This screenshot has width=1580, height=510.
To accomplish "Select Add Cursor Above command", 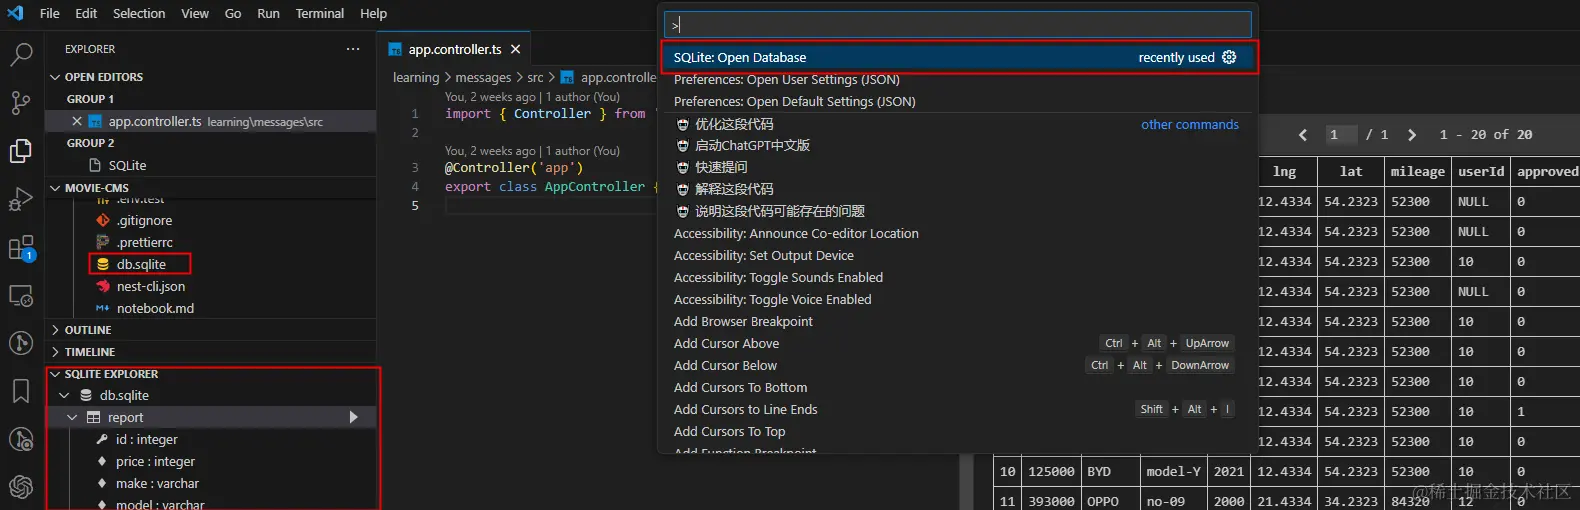I will click(x=958, y=343).
